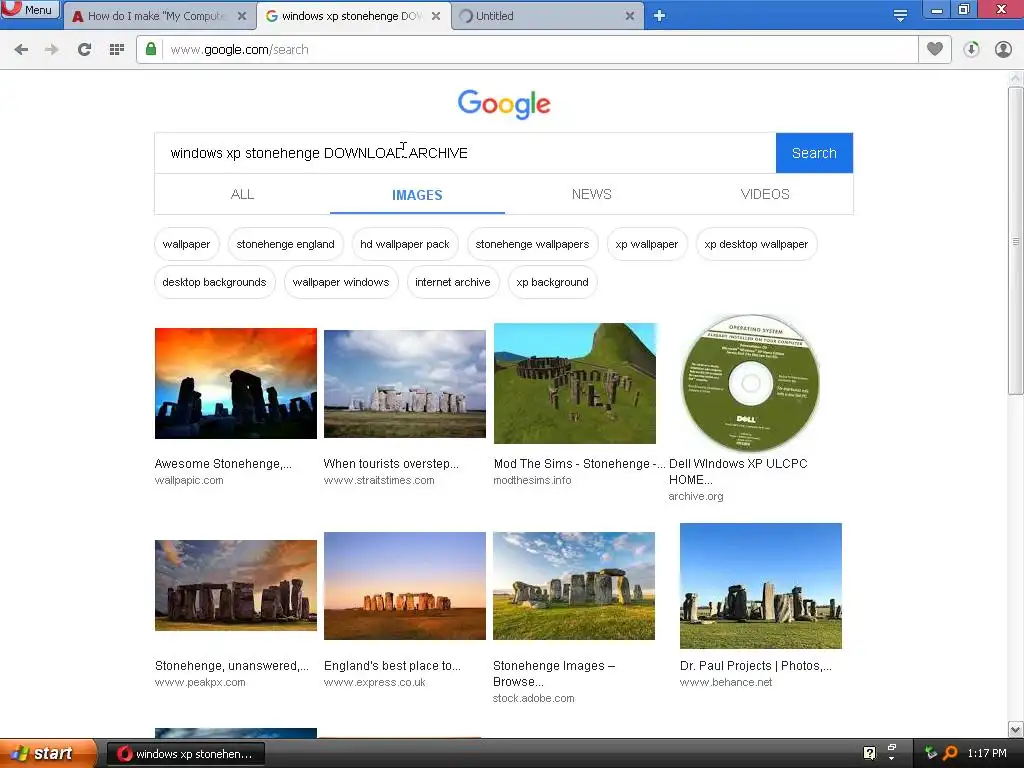This screenshot has height=768, width=1024.
Task: Go back with the browser back arrow
Action: click(x=21, y=50)
